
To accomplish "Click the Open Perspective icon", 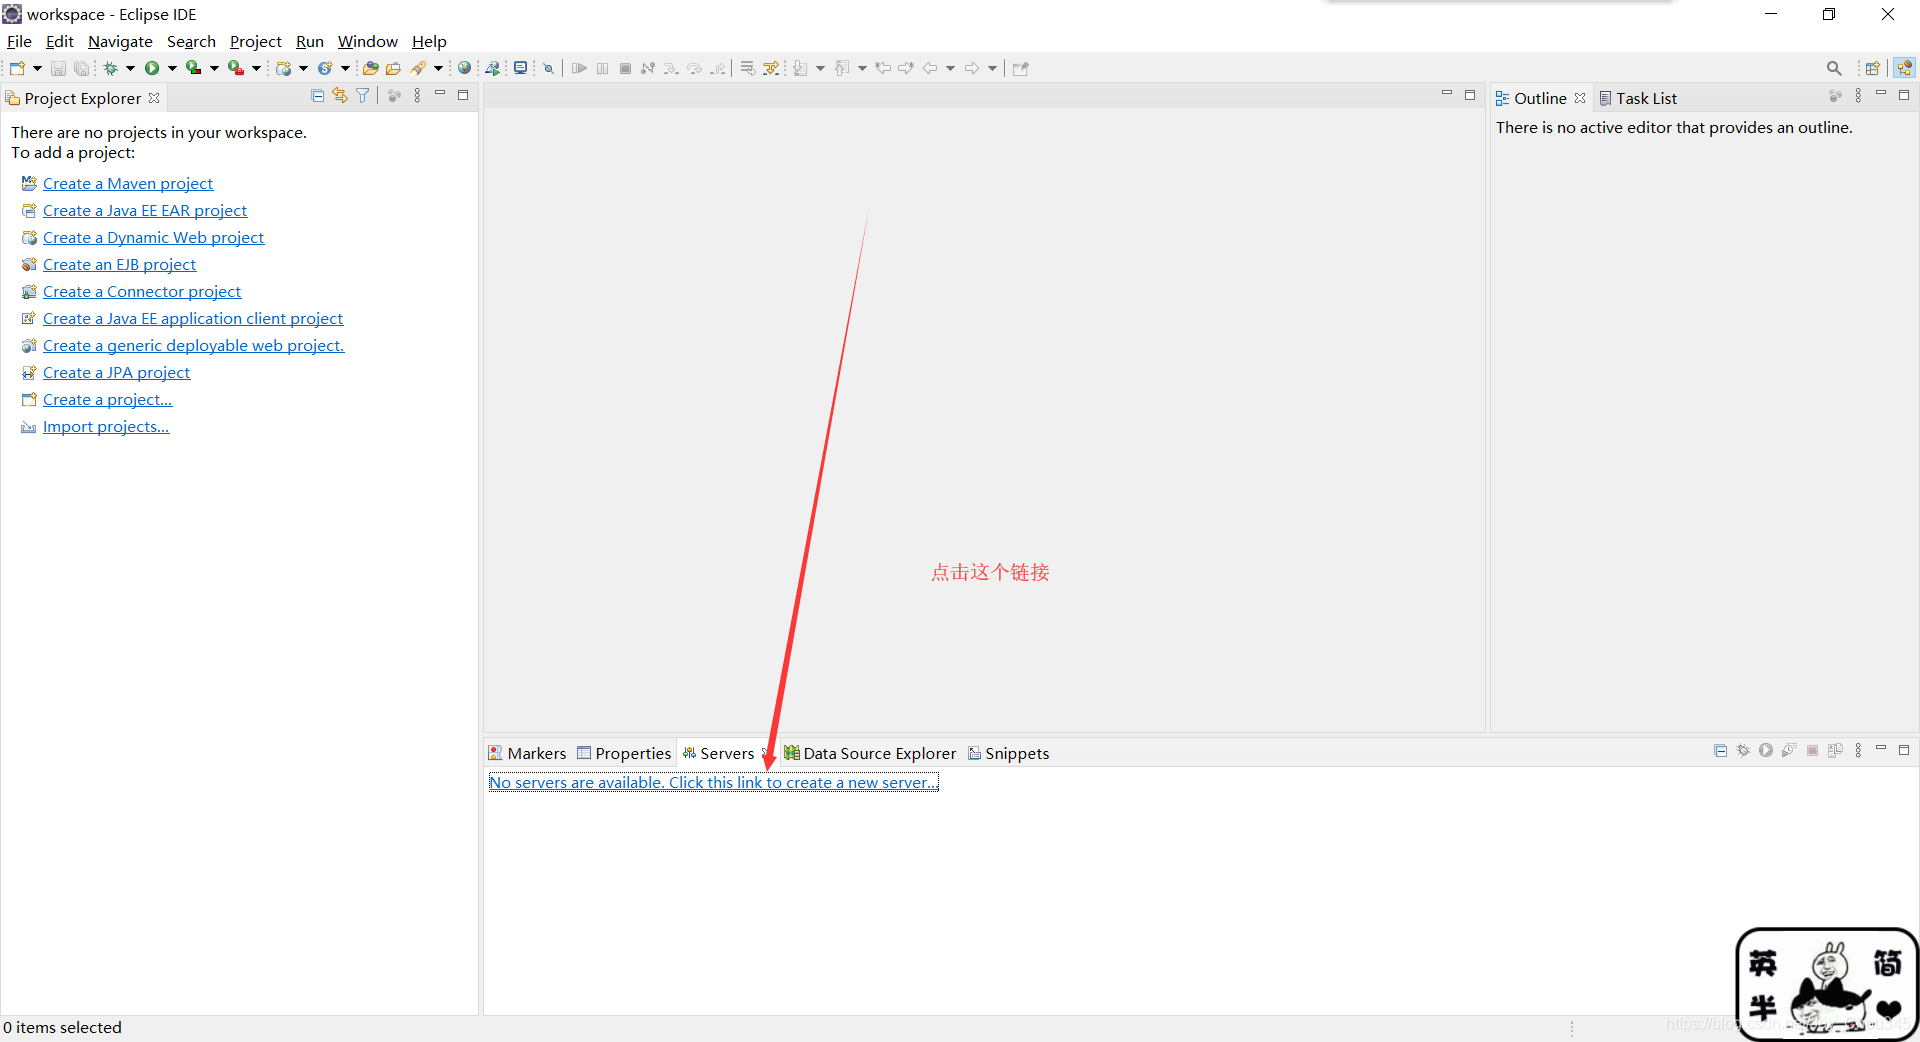I will click(1873, 68).
